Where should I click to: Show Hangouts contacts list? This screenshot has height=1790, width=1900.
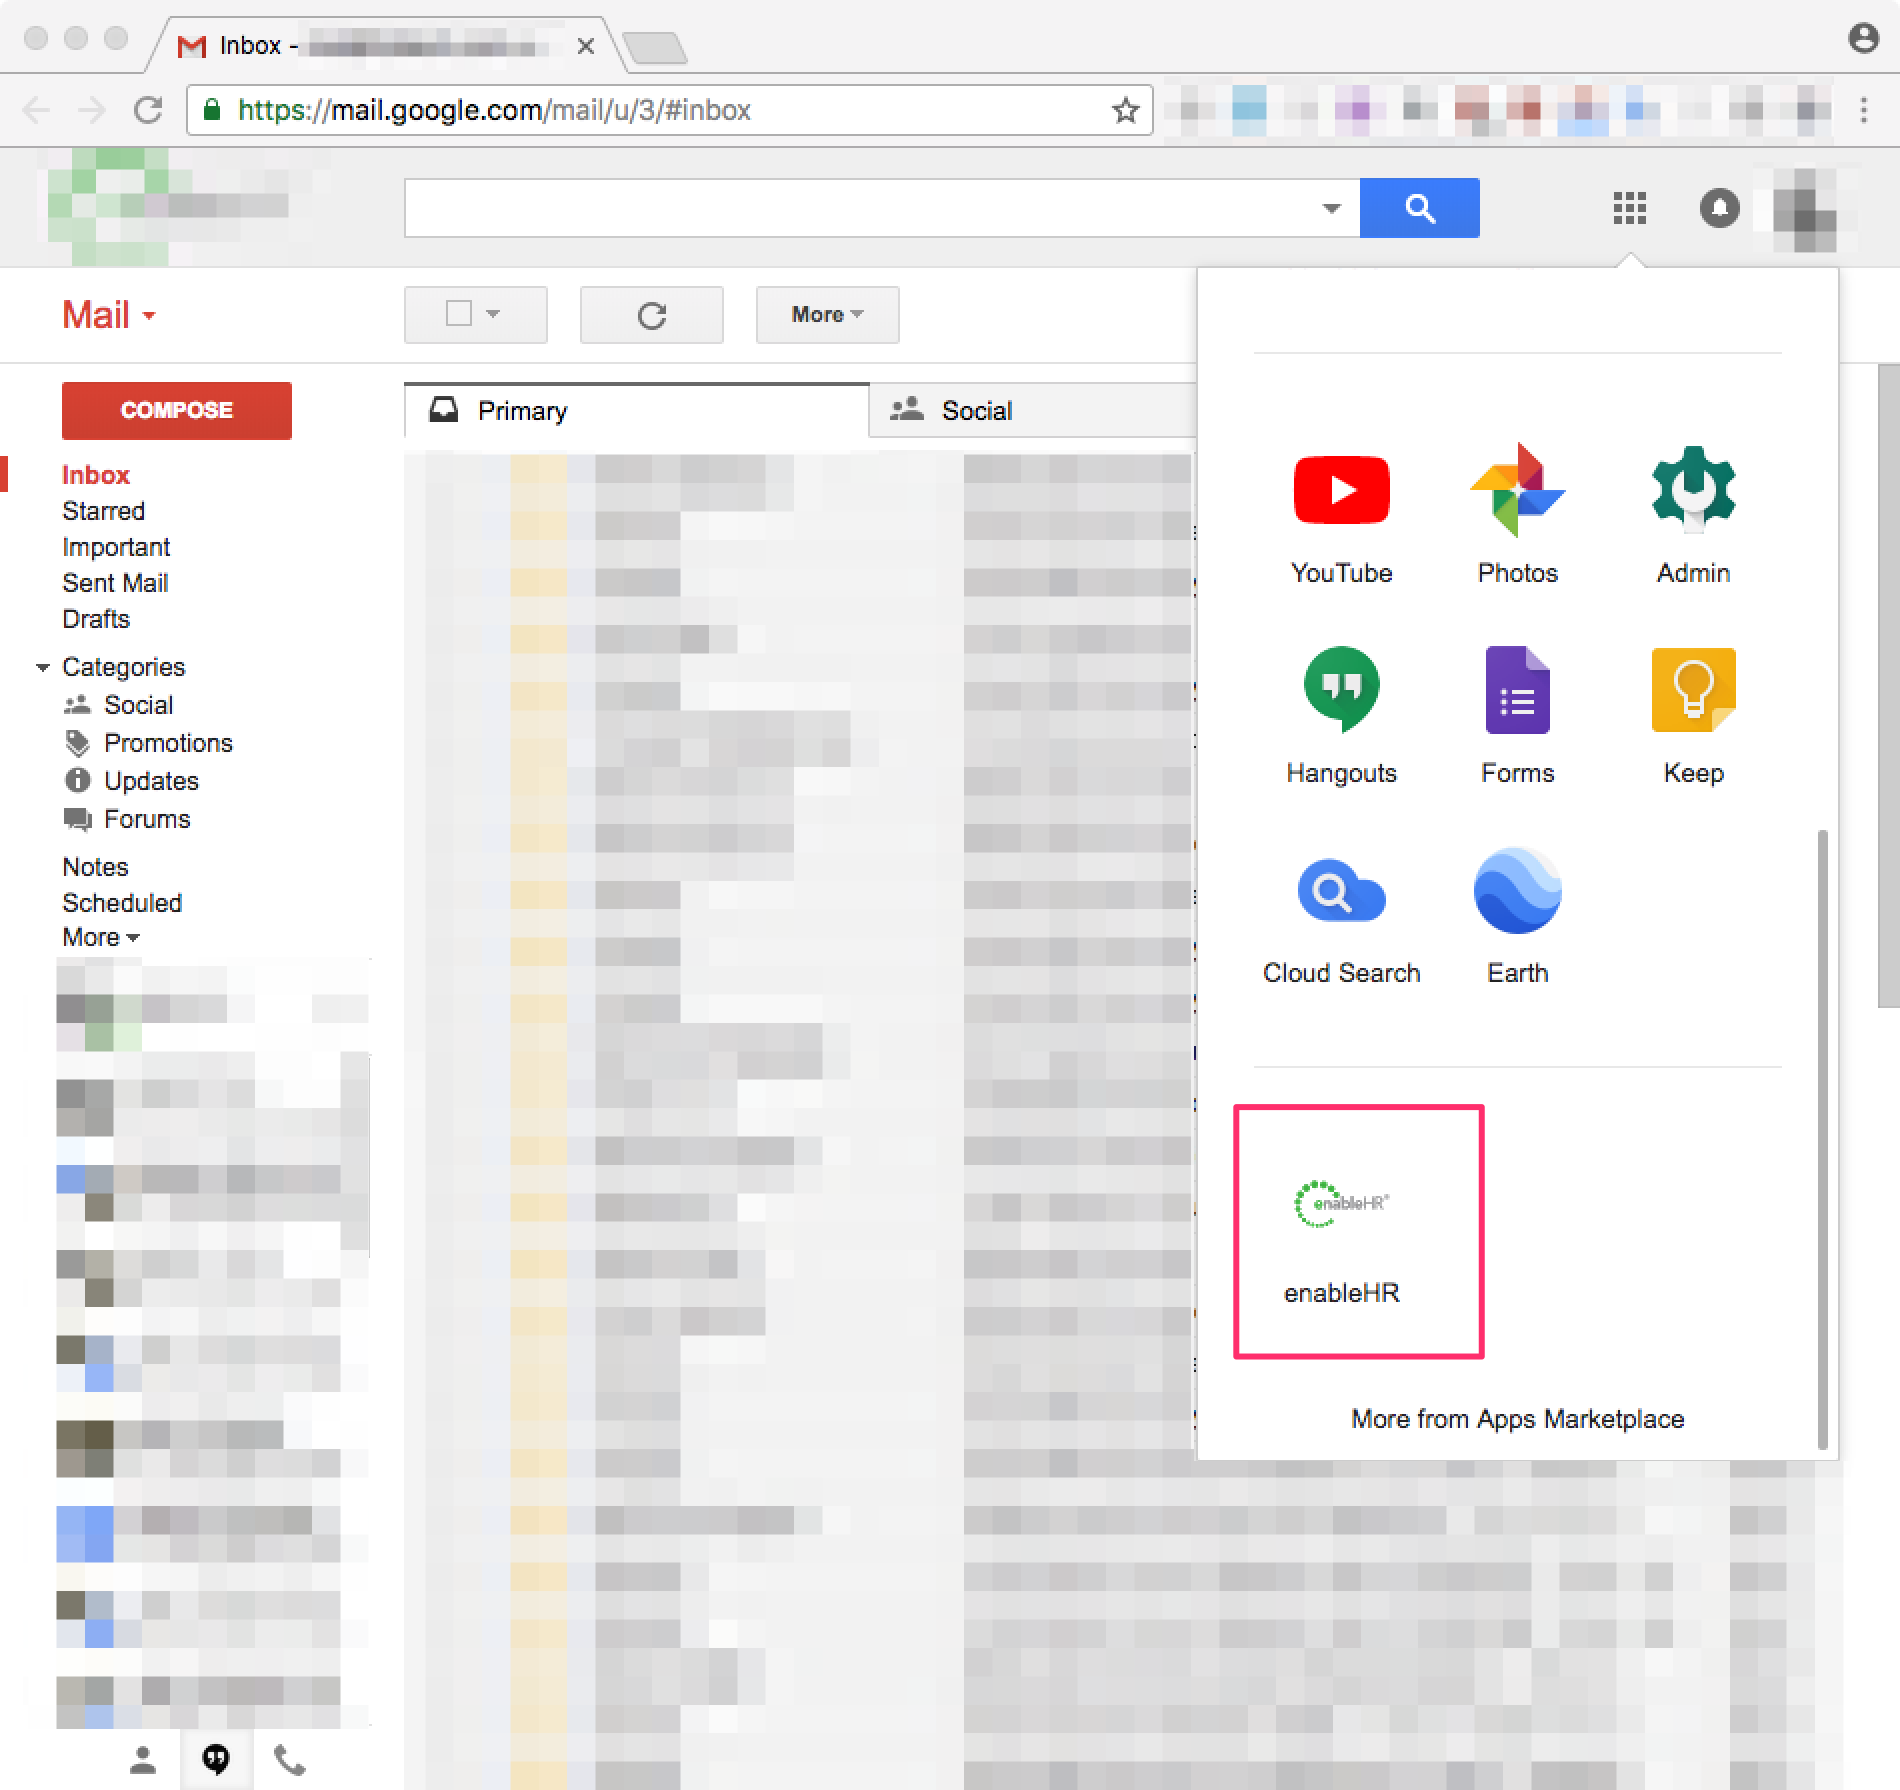click(143, 1759)
